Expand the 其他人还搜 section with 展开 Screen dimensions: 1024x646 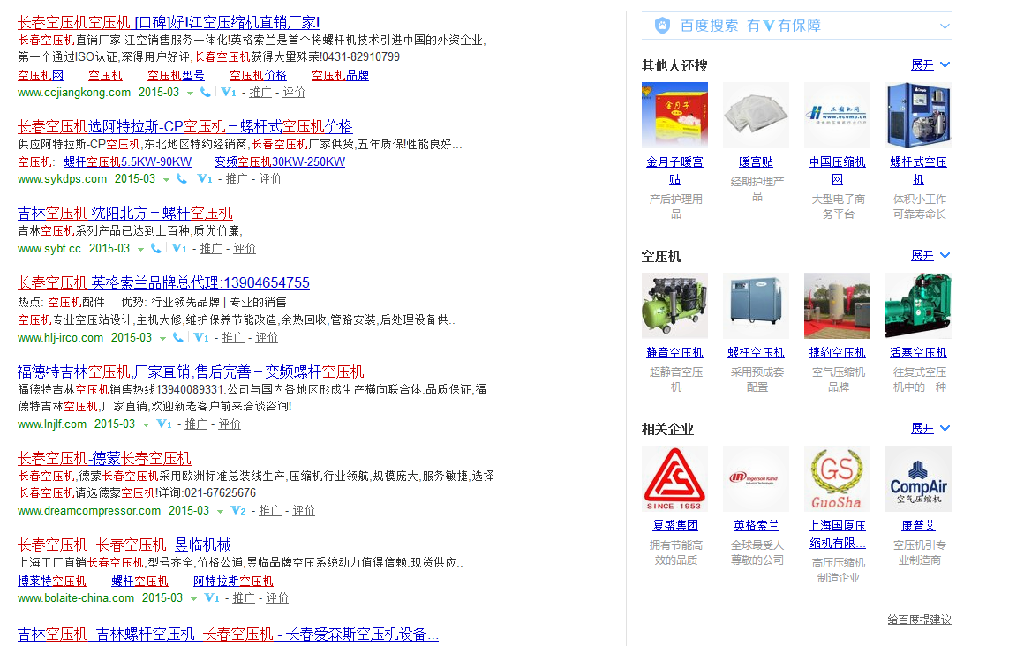point(931,65)
